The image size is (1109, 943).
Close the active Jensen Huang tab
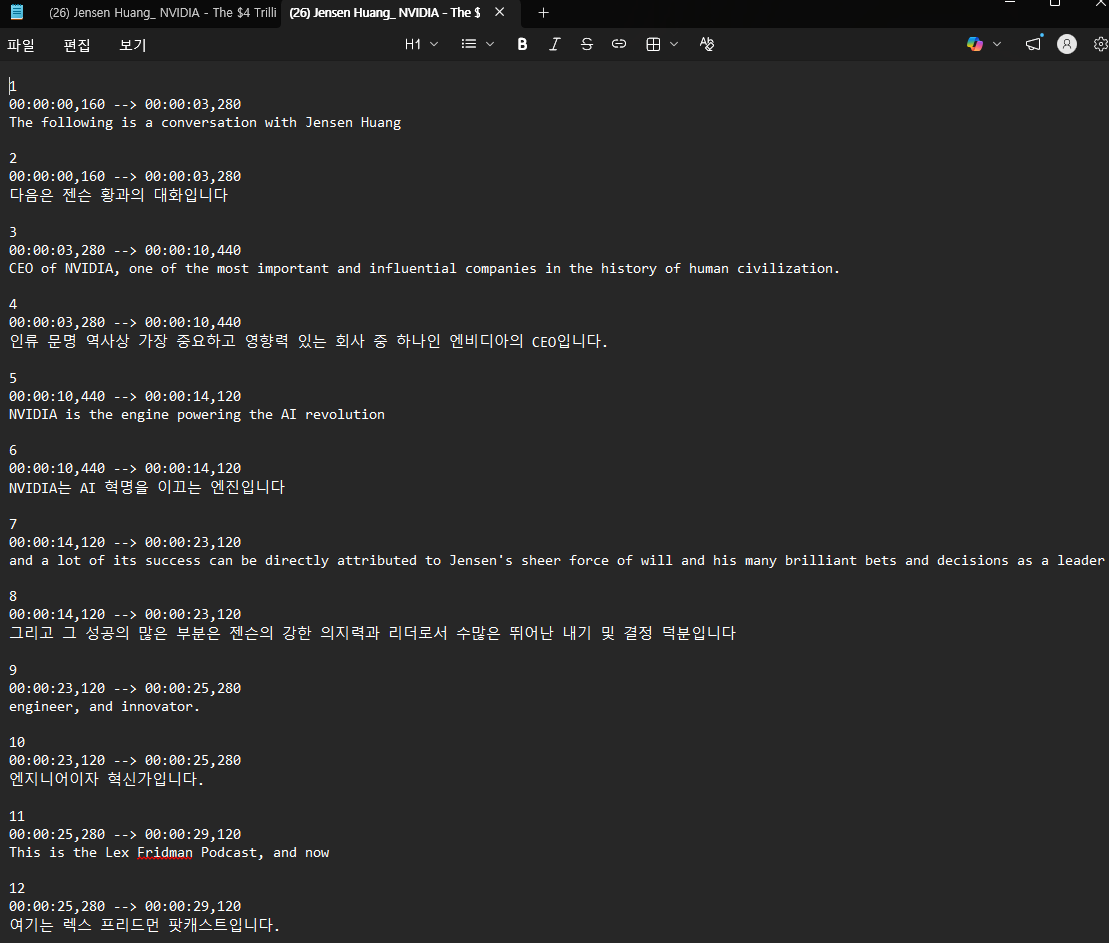500,13
